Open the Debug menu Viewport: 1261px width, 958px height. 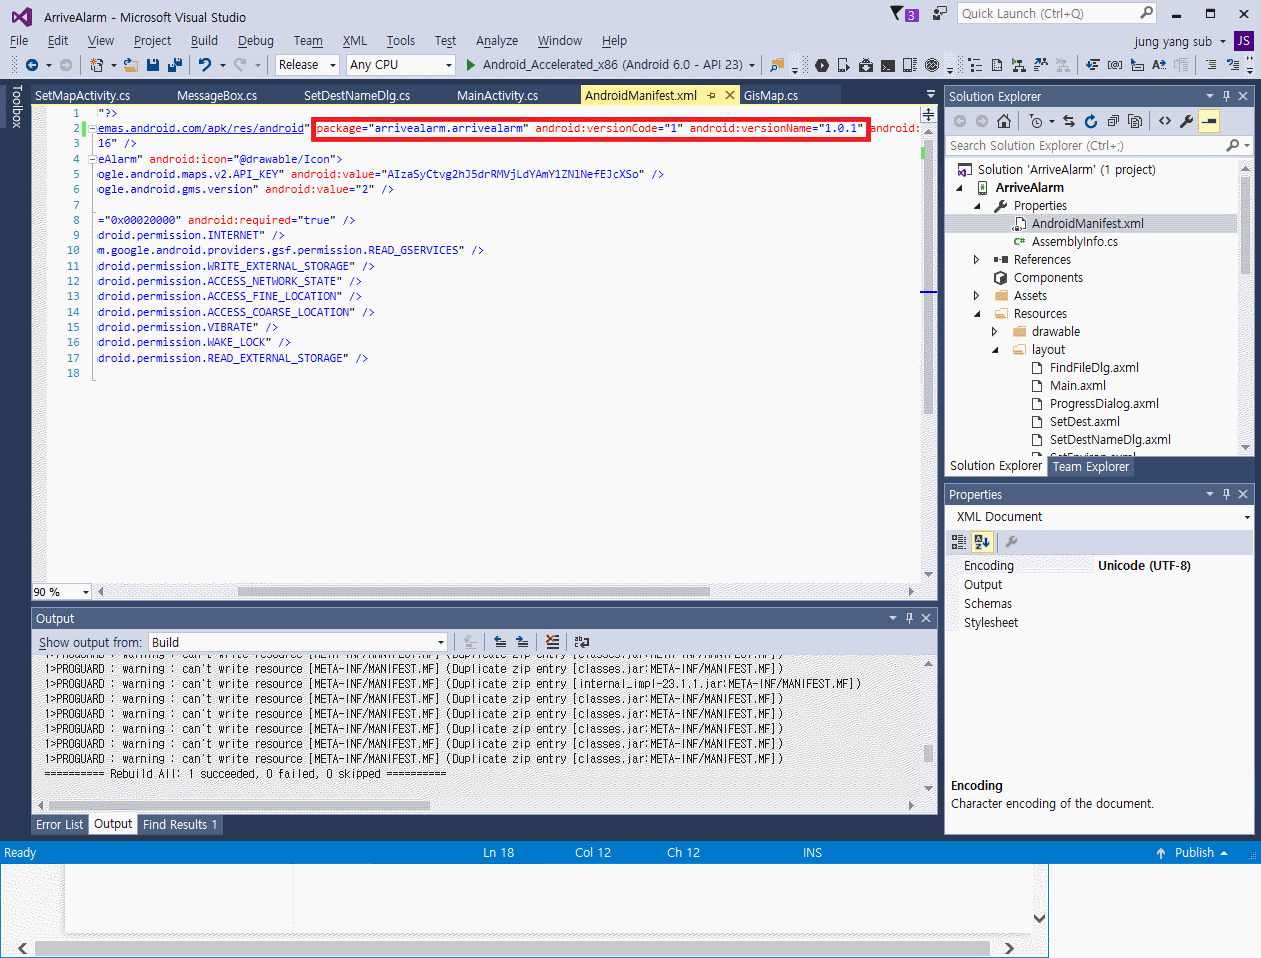tap(255, 40)
